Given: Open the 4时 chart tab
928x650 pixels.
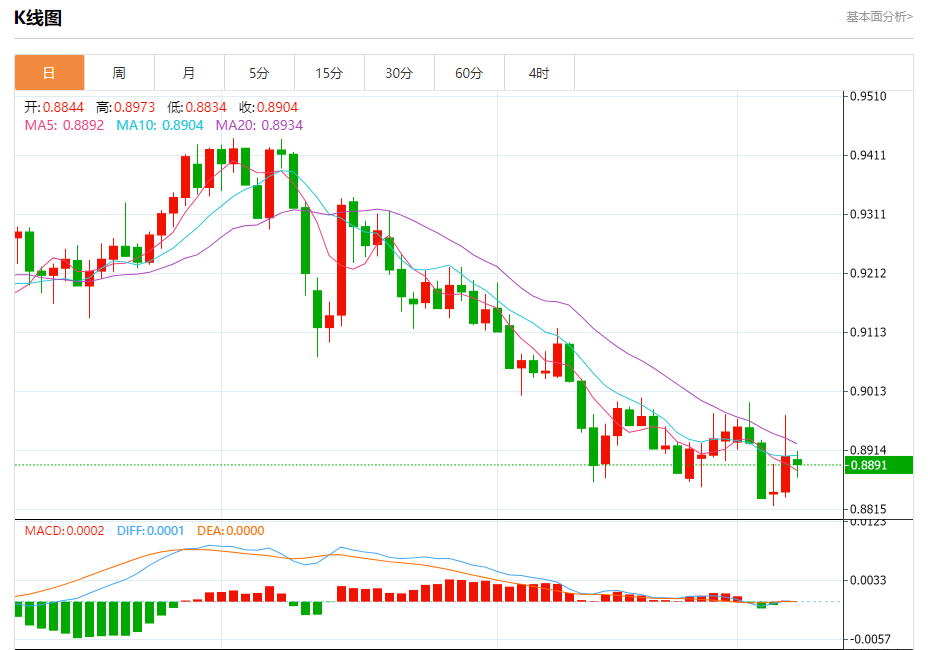Looking at the screenshot, I should (x=539, y=73).
